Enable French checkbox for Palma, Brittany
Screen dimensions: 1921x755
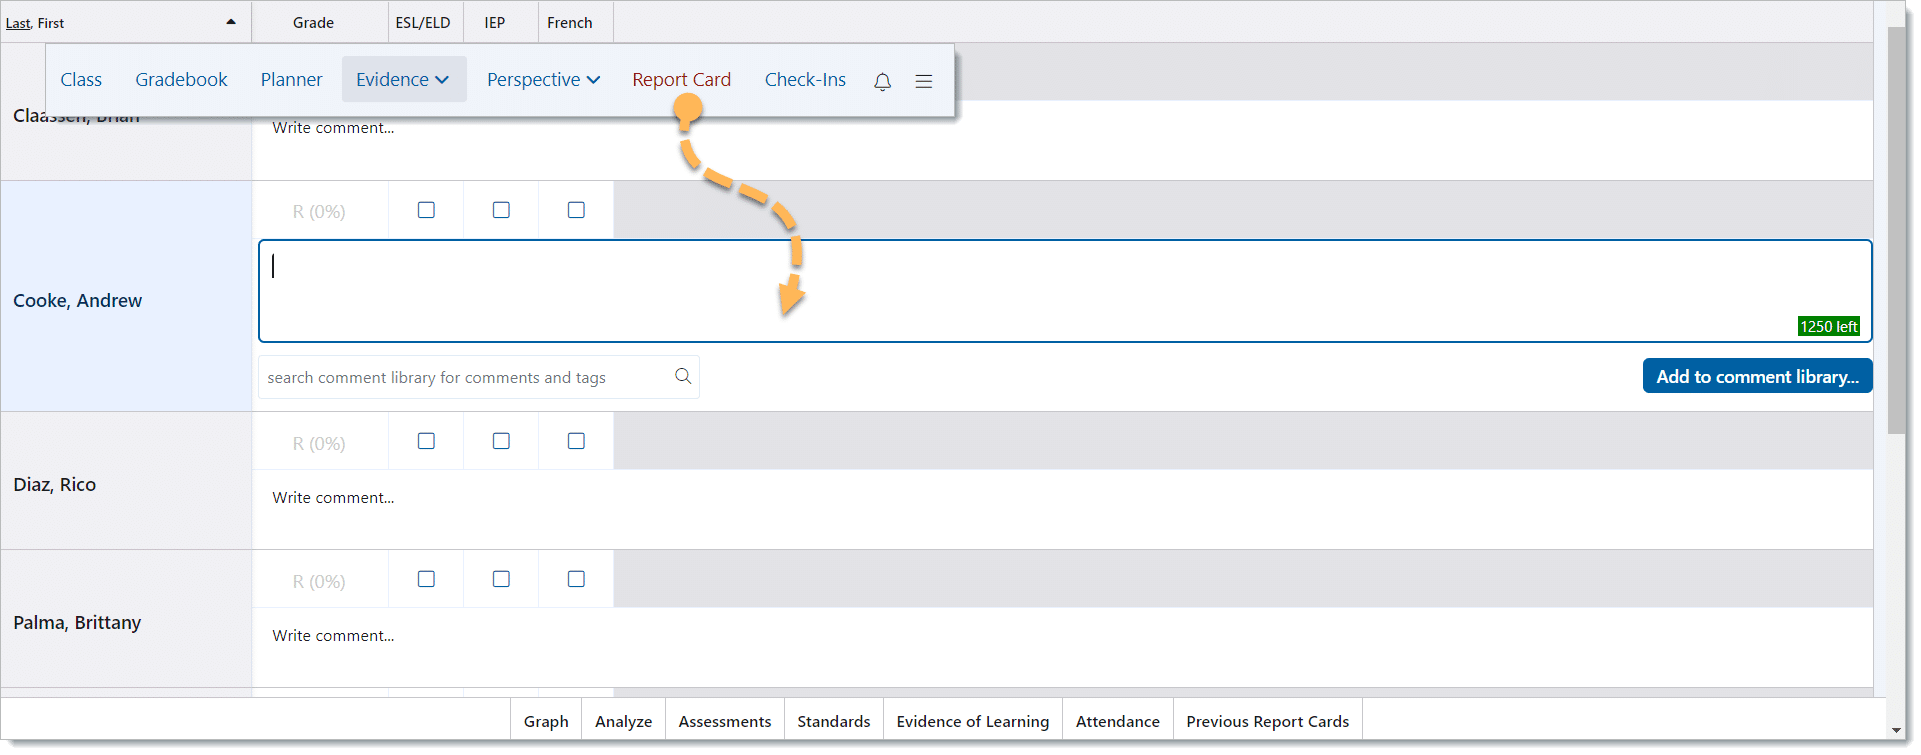[x=576, y=579]
